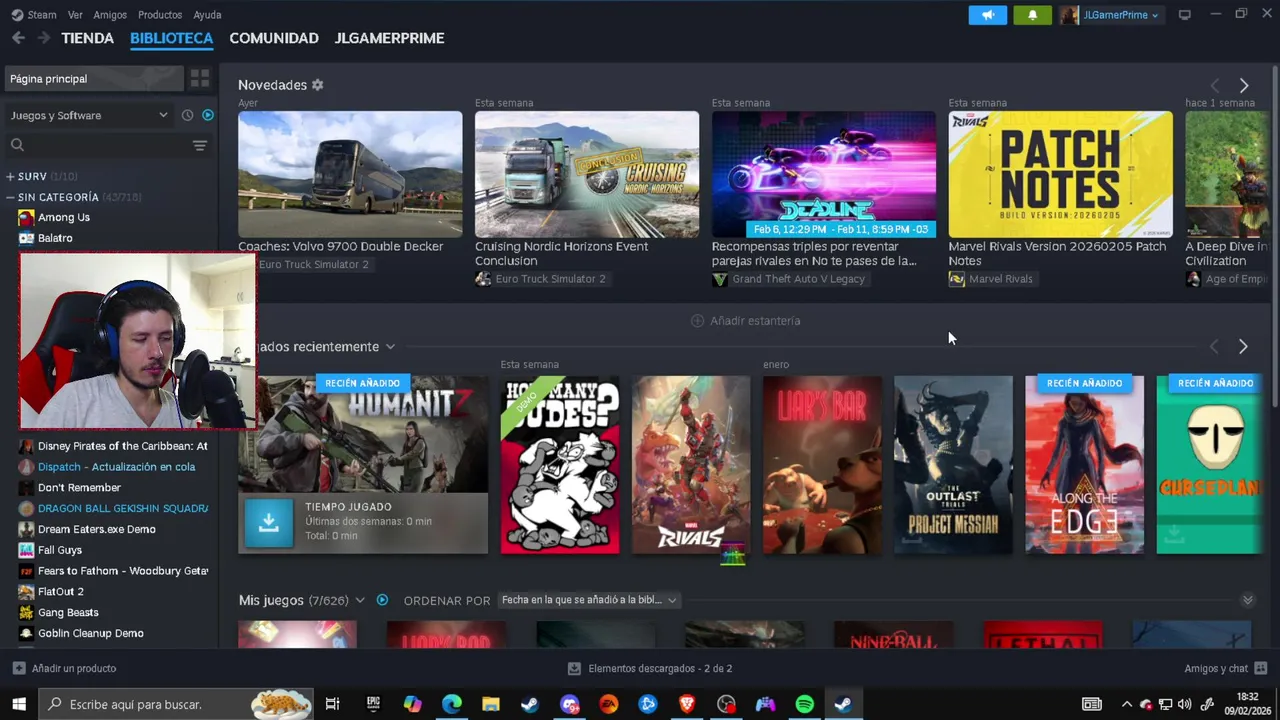This screenshot has width=1280, height=720.
Task: Click the Windows Start button
Action: pyautogui.click(x=19, y=704)
